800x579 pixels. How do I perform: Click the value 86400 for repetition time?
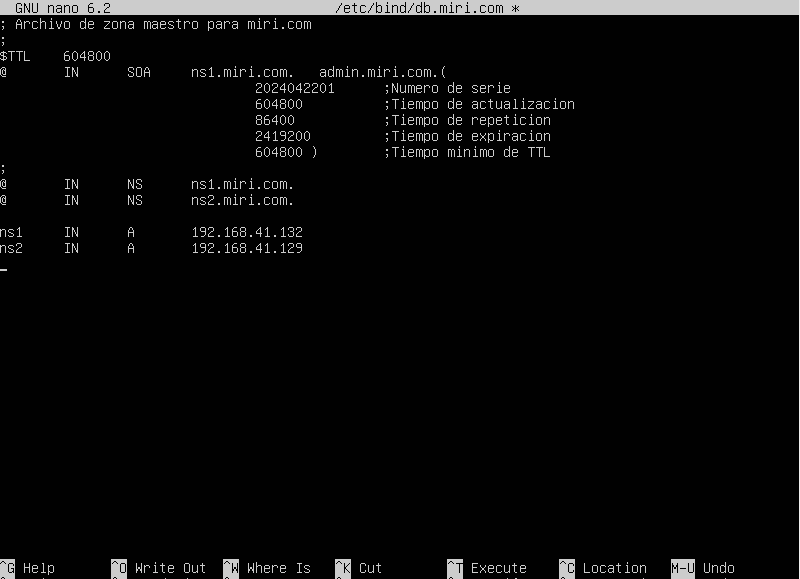pos(278,120)
